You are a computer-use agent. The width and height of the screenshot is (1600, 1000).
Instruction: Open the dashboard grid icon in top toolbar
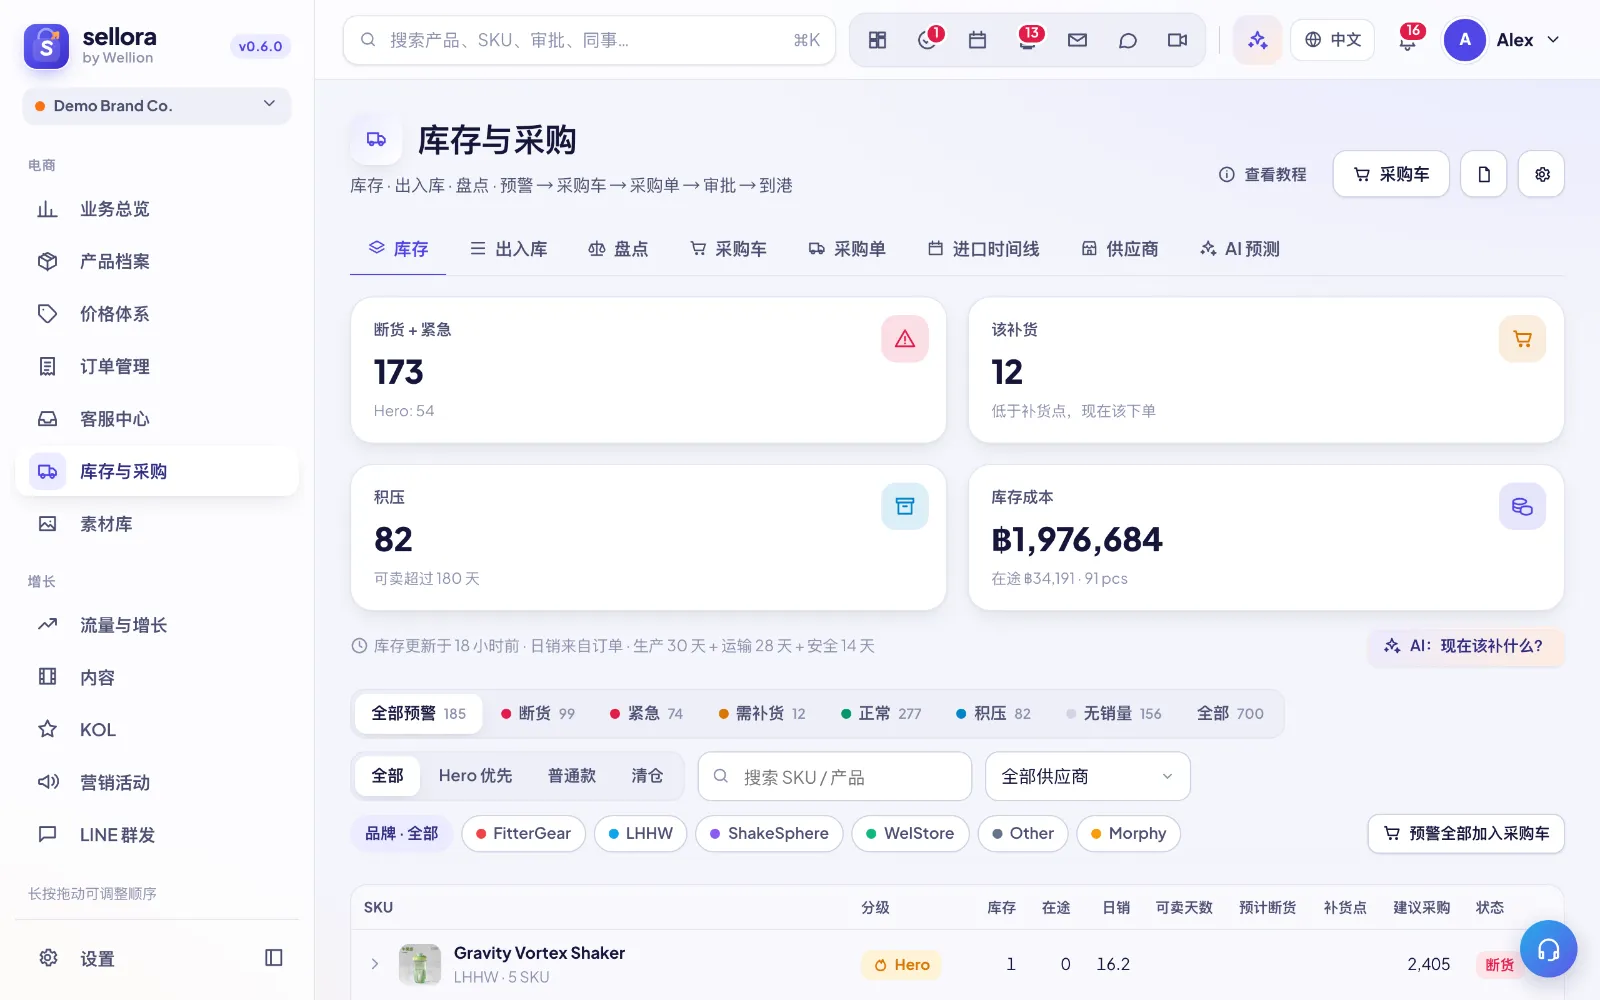[877, 40]
